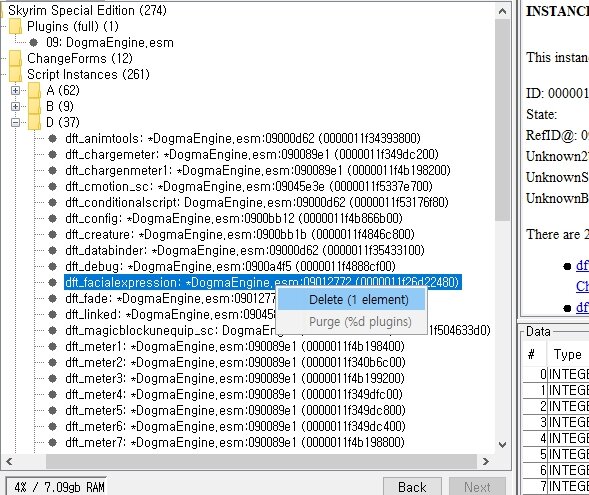Click row 7 in the Data table
This screenshot has height=495, width=589.
(x=556, y=487)
